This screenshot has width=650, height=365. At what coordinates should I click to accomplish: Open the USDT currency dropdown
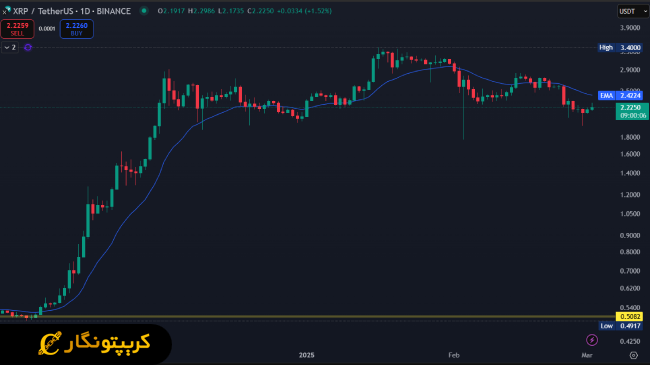click(633, 12)
